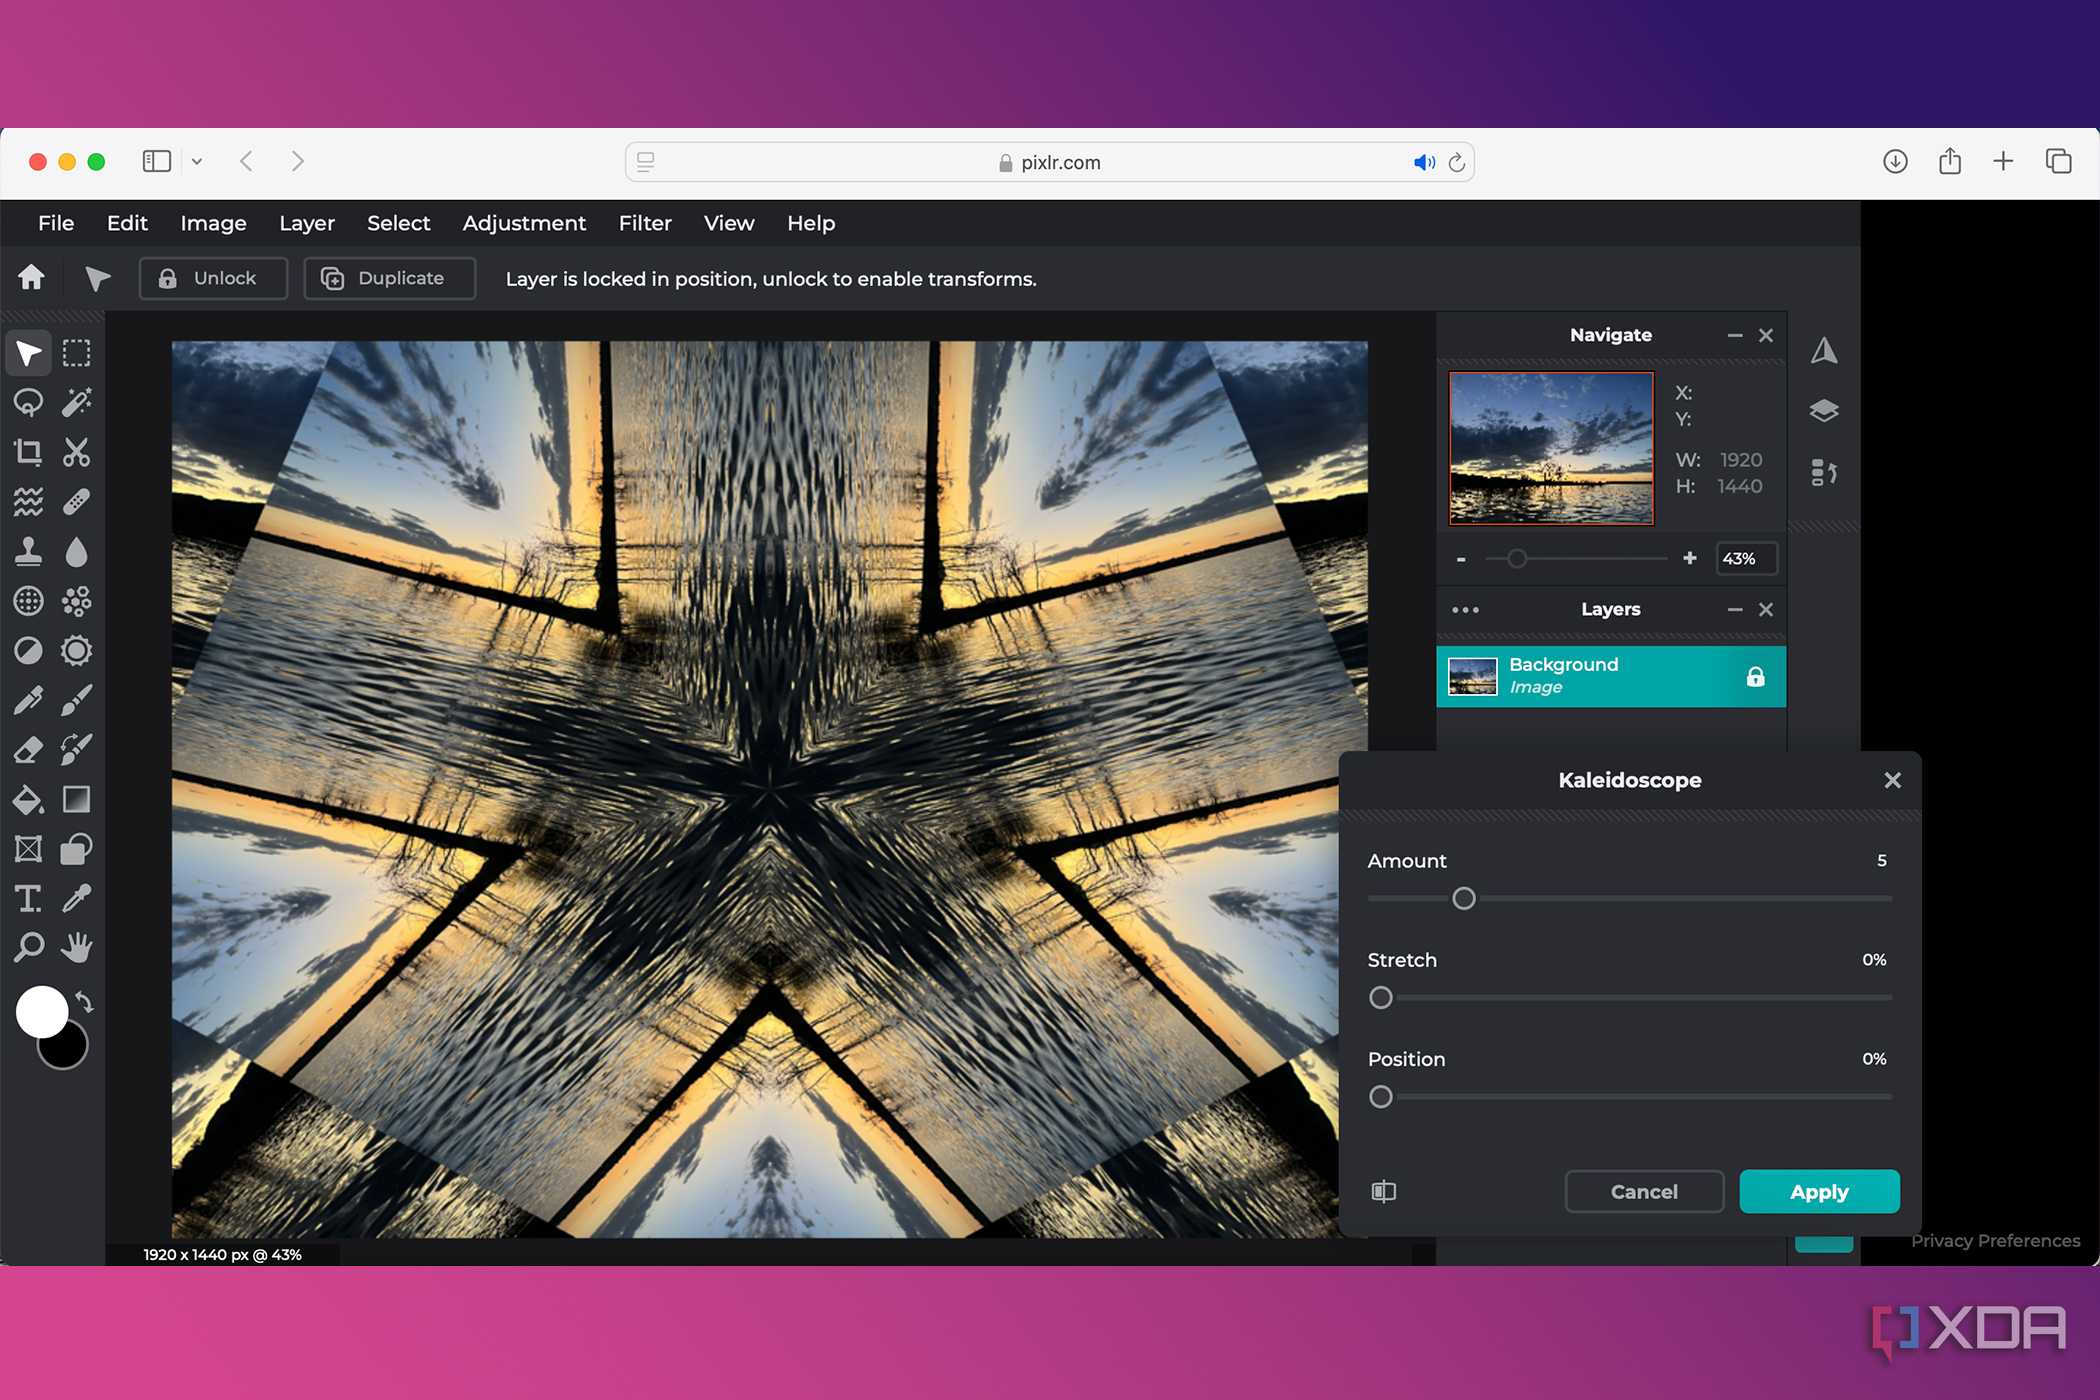Select the Heal bandage tool
This screenshot has width=2100, height=1400.
click(x=76, y=501)
